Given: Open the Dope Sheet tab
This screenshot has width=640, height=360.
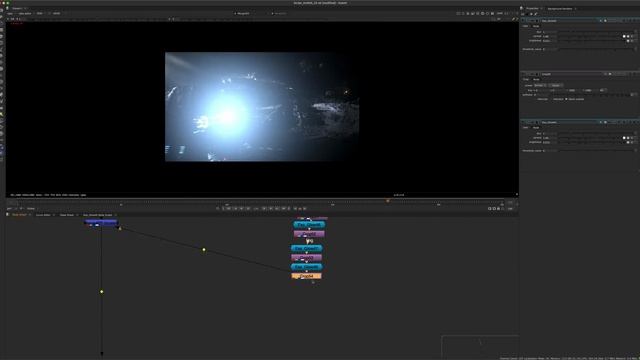Looking at the screenshot, I should pyautogui.click(x=67, y=215).
